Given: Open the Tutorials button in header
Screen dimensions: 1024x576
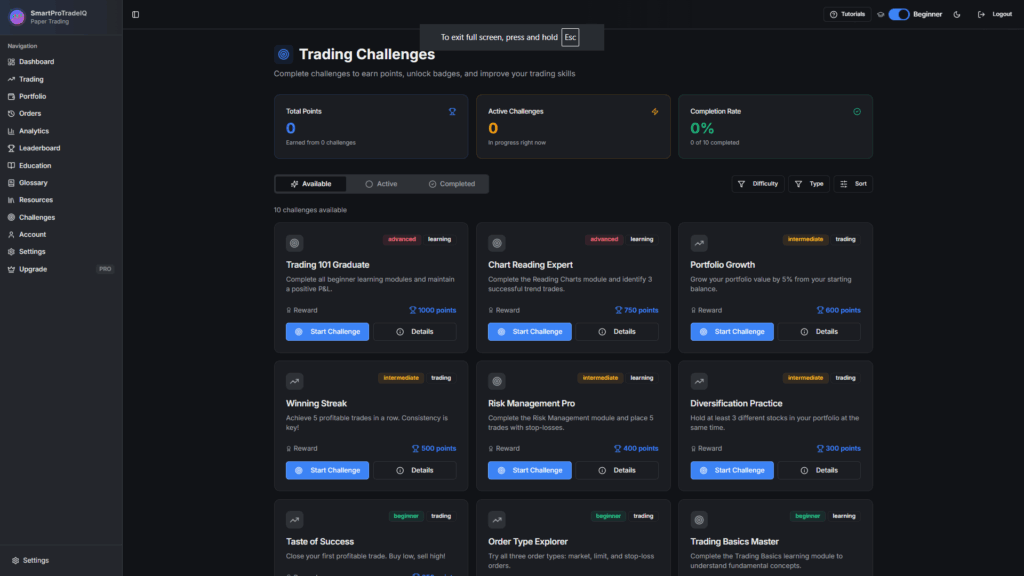Looking at the screenshot, I should coord(847,14).
